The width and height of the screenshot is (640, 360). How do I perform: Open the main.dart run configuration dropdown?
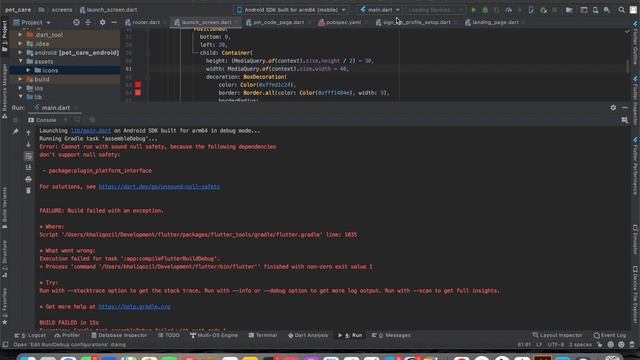pyautogui.click(x=380, y=10)
